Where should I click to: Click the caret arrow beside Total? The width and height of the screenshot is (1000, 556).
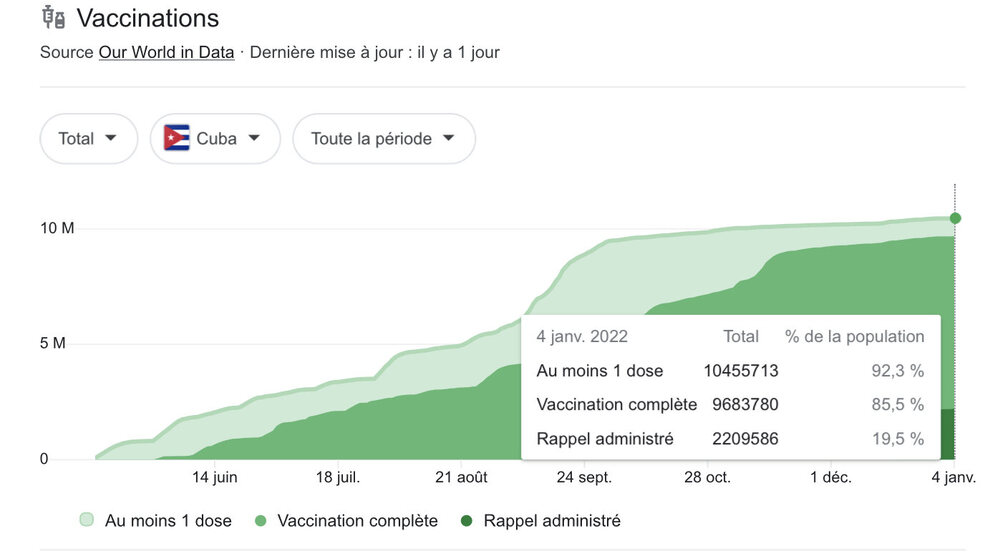pyautogui.click(x=110, y=138)
